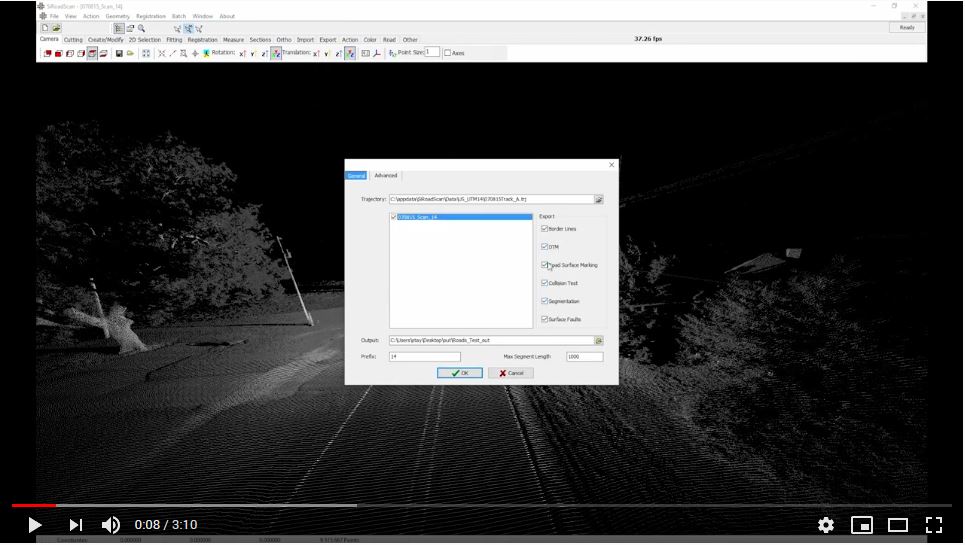The image size is (965, 545).
Task: Switch to the Advanced tab
Action: pyautogui.click(x=386, y=176)
